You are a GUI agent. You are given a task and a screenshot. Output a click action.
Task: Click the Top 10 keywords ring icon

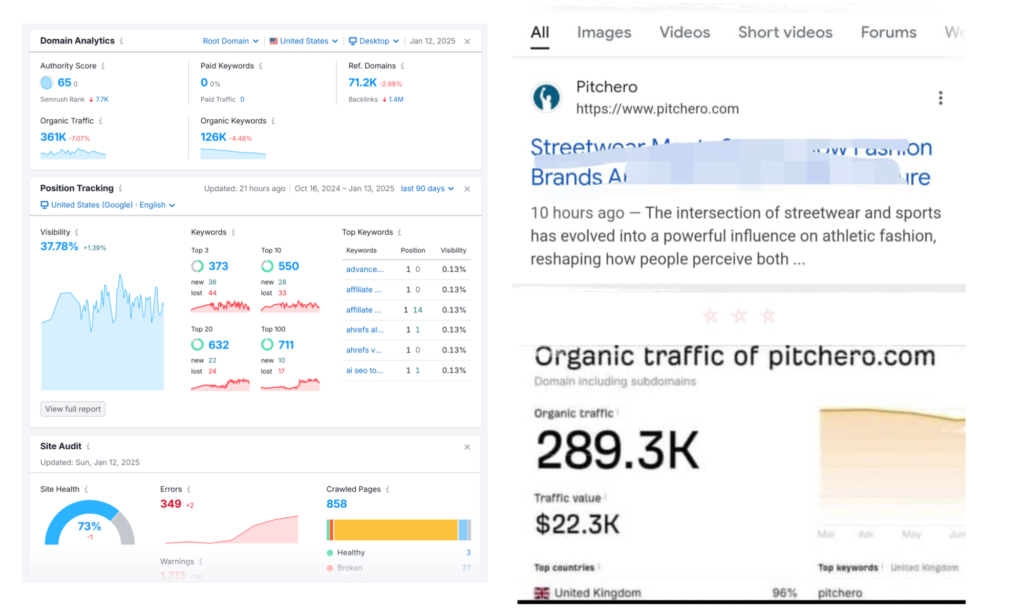coord(267,266)
